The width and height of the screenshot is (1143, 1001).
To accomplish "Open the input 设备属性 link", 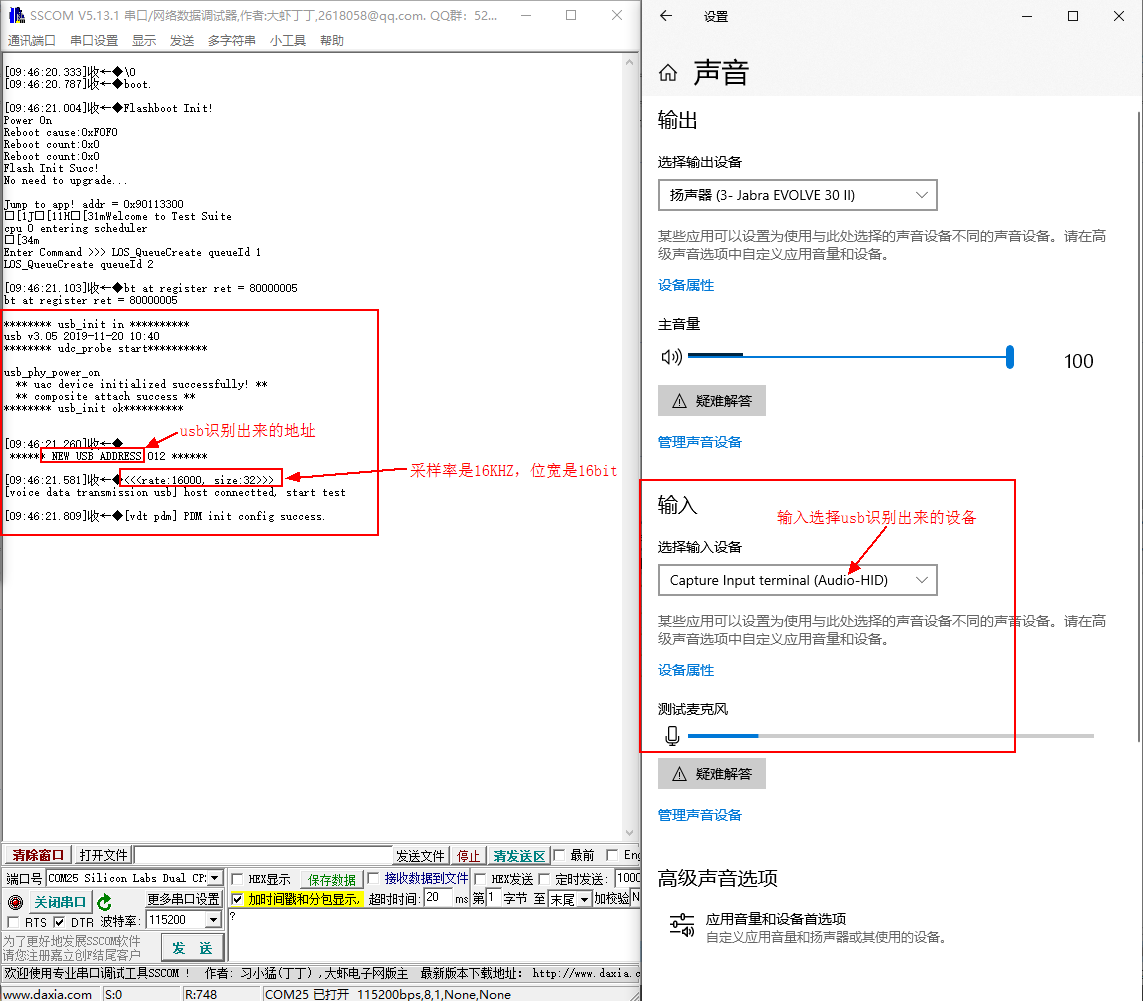I will pos(686,670).
